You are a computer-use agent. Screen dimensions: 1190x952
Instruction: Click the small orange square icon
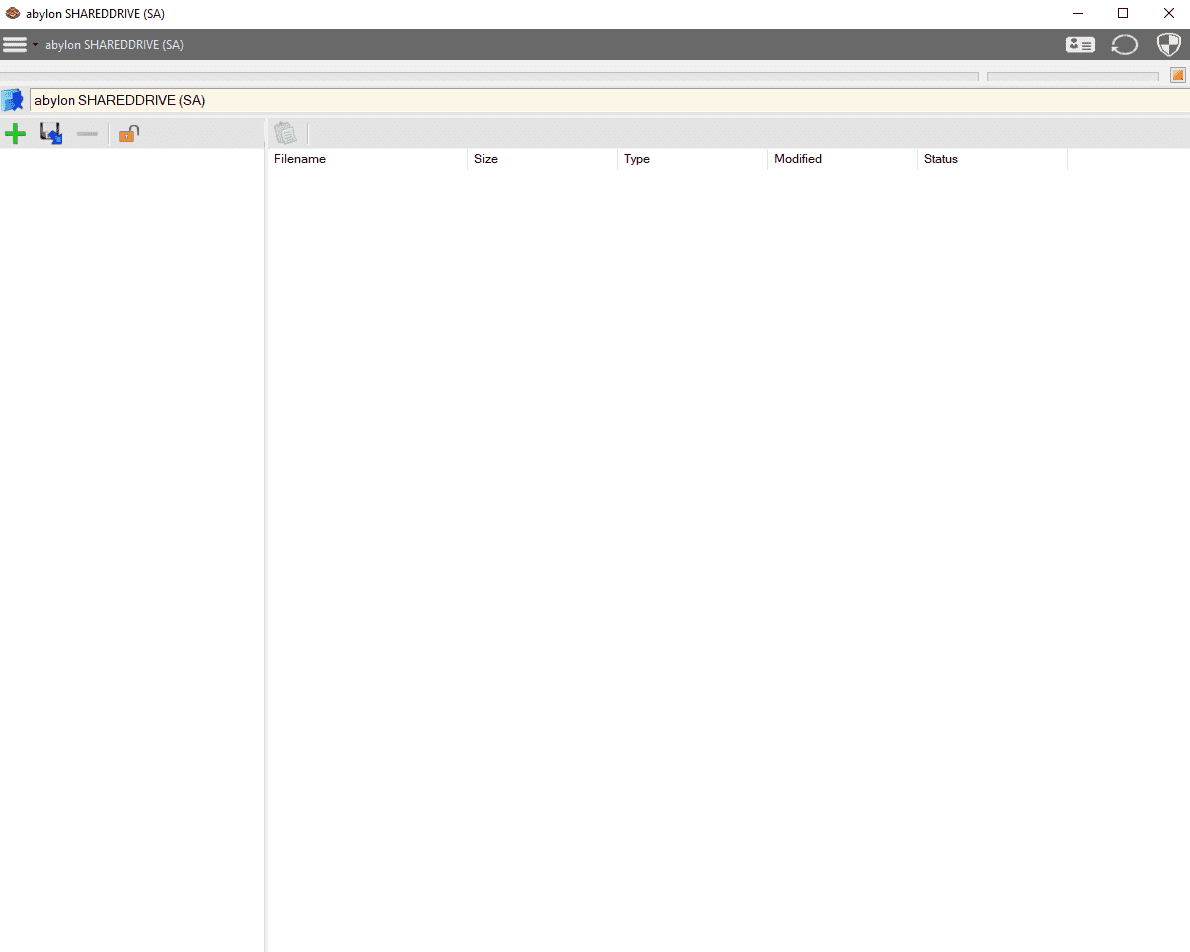coord(1177,75)
